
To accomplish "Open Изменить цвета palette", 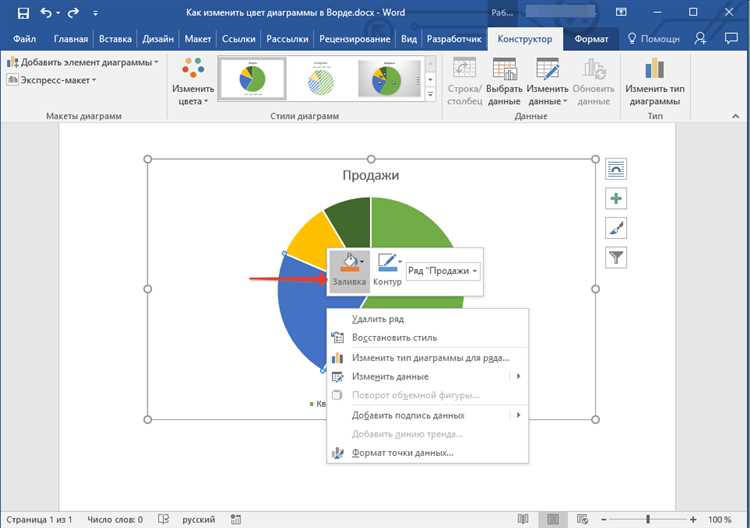I will [193, 81].
